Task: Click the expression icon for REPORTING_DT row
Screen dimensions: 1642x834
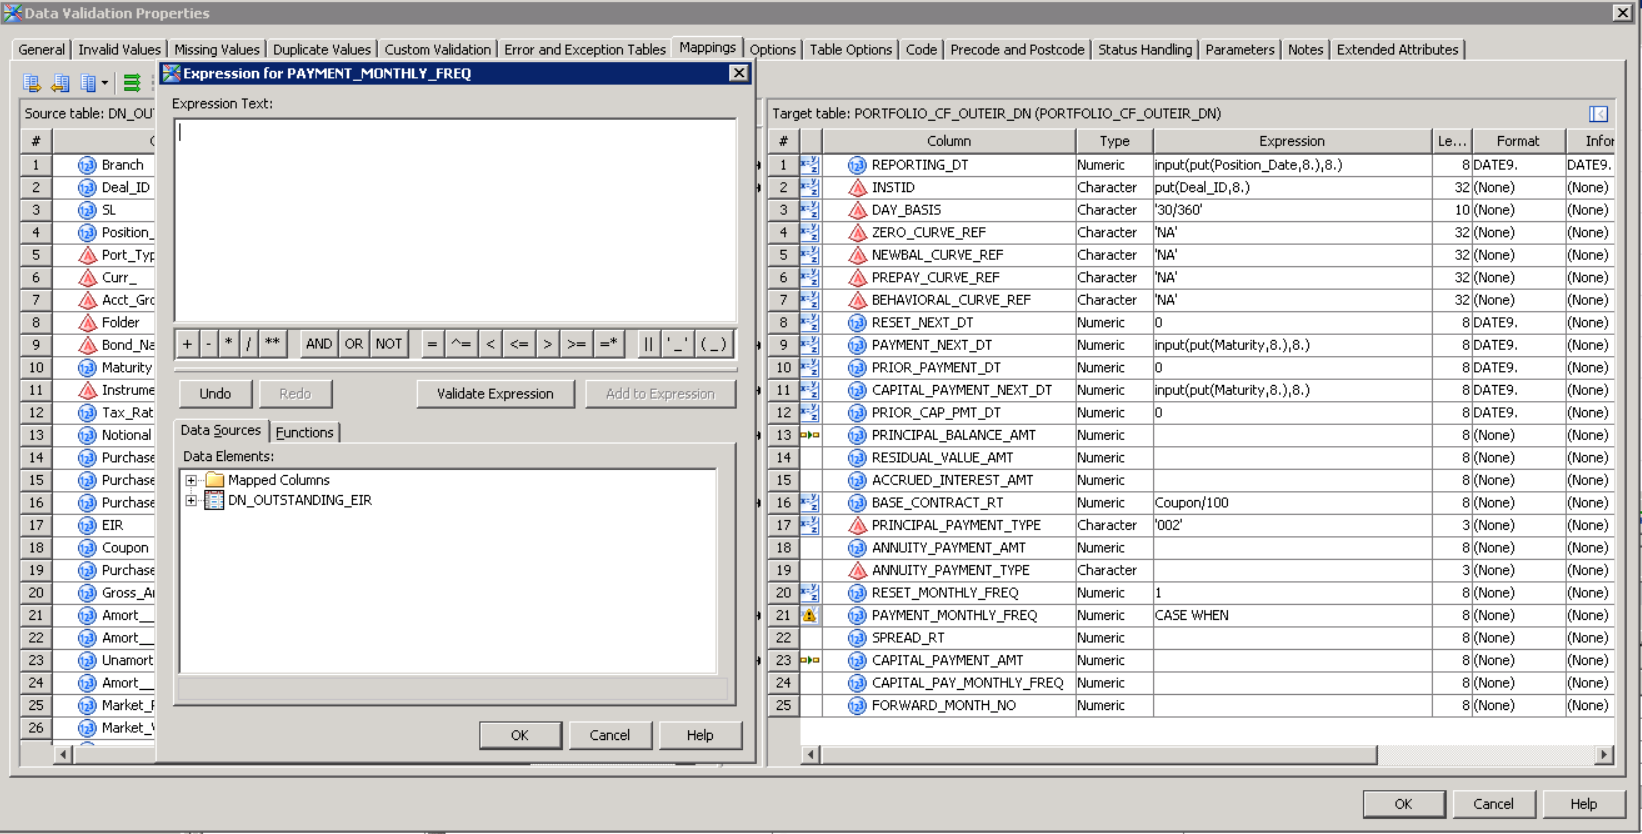Action: (x=809, y=165)
